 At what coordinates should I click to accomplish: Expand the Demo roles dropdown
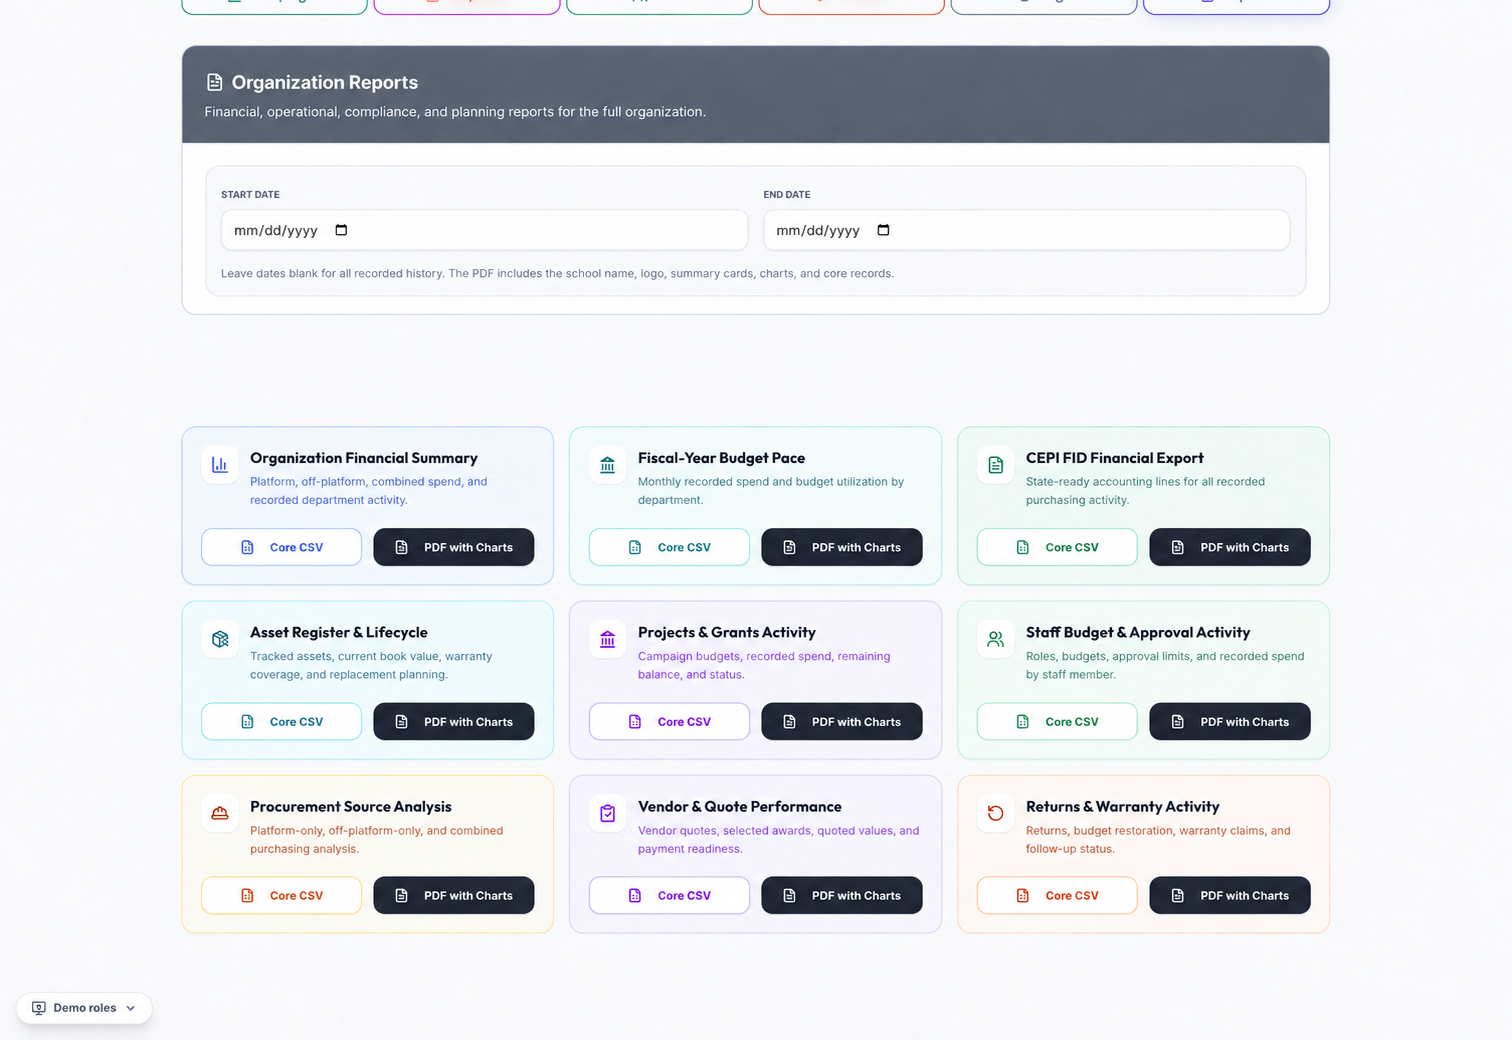pyautogui.click(x=84, y=1008)
